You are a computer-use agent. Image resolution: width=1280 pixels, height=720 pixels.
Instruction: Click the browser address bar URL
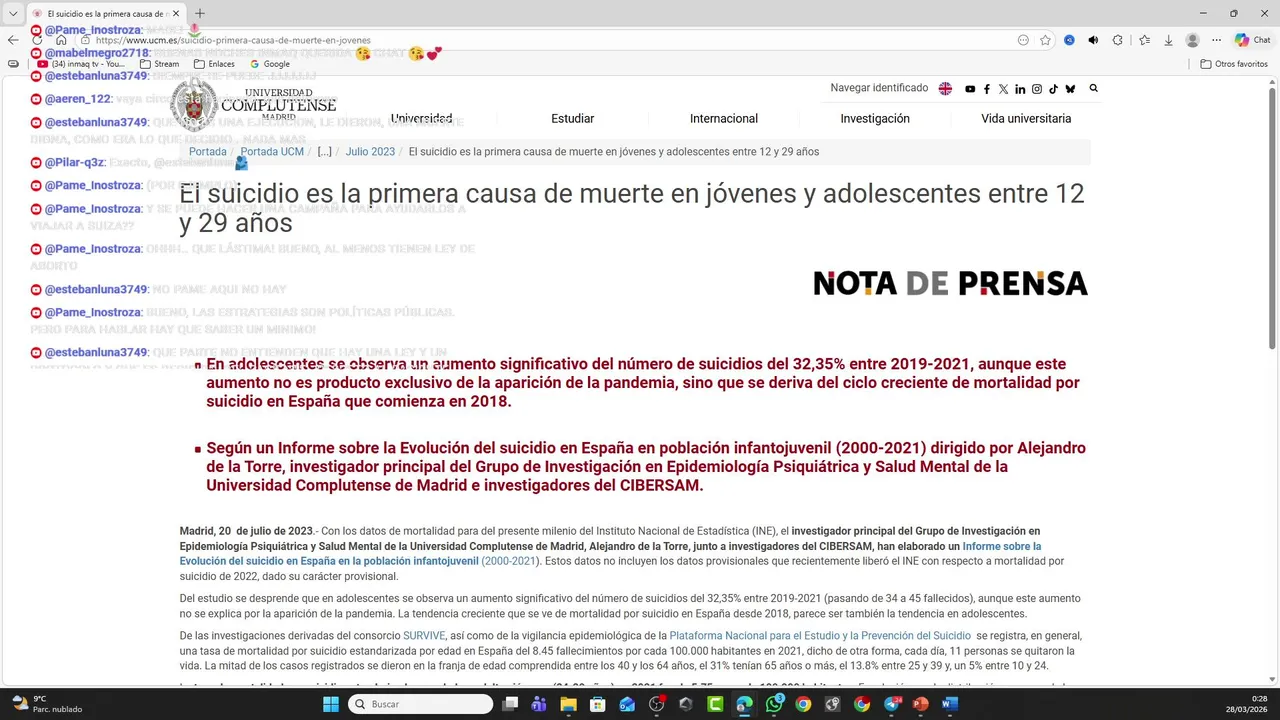[233, 40]
